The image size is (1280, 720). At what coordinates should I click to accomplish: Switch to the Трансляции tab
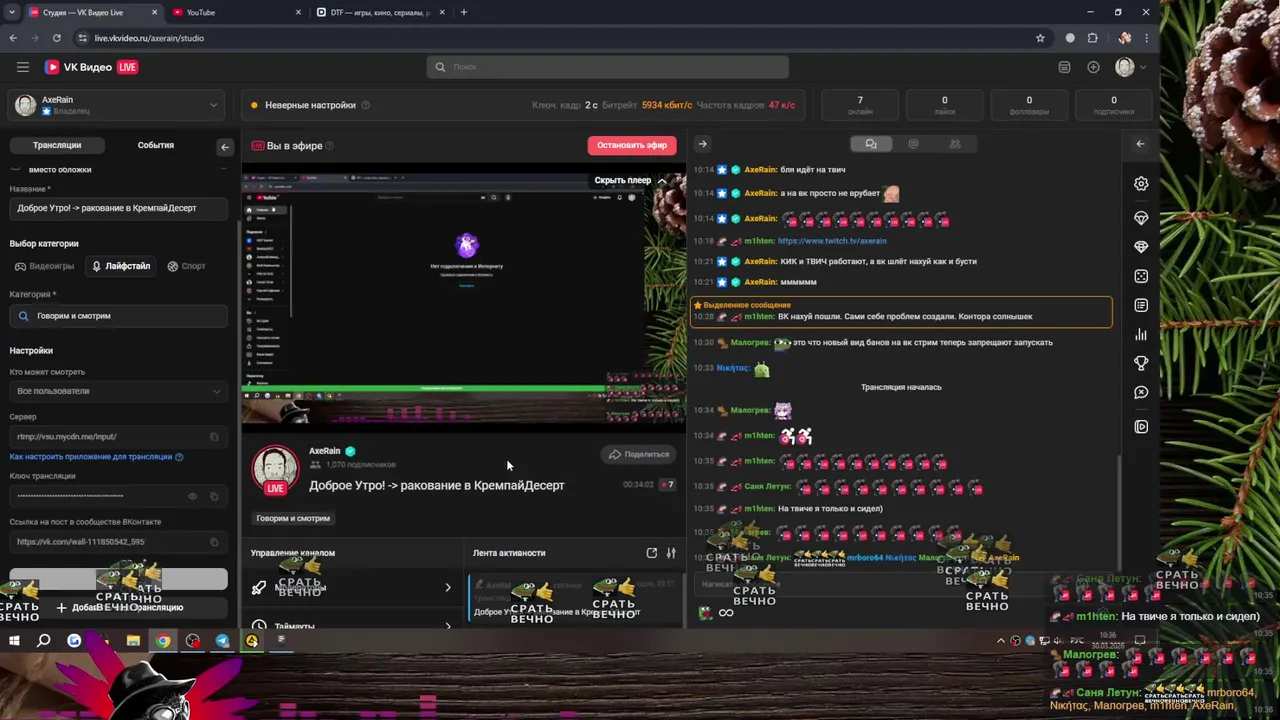point(57,145)
